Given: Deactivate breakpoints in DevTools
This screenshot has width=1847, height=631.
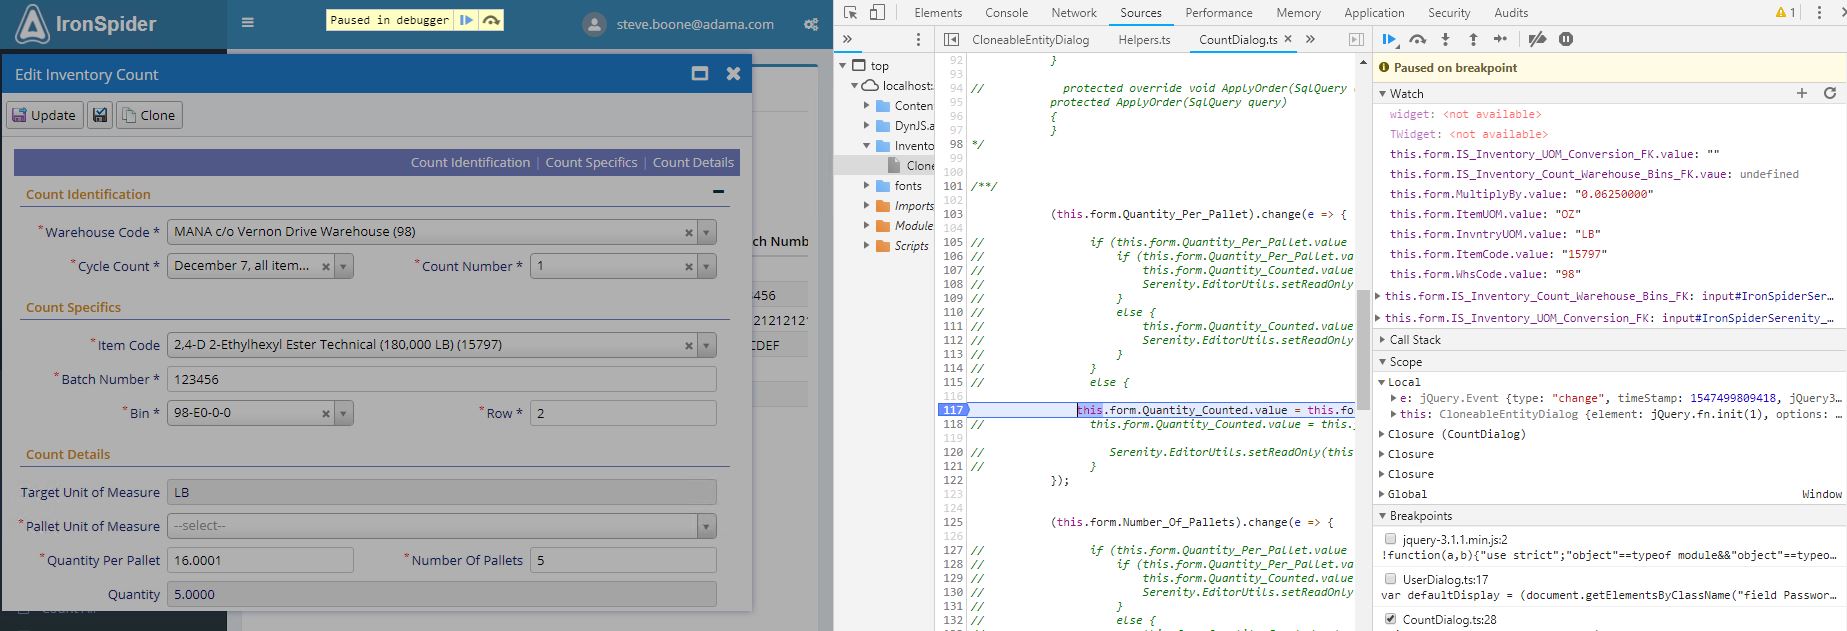Looking at the screenshot, I should (x=1538, y=39).
